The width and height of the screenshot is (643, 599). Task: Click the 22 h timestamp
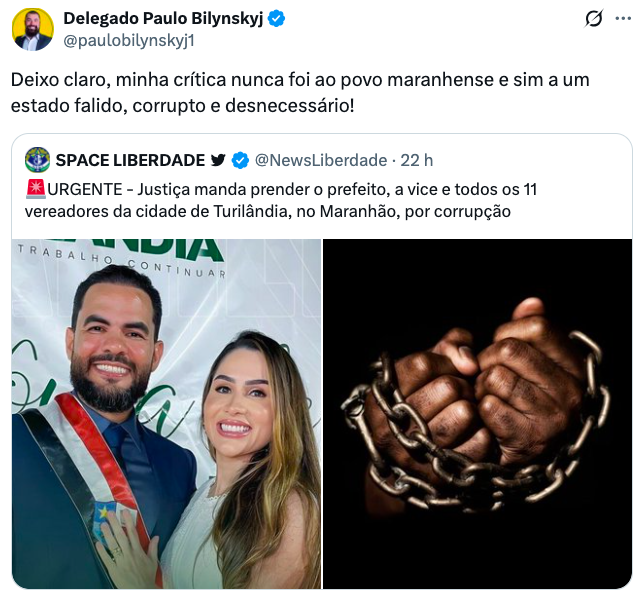[417, 160]
